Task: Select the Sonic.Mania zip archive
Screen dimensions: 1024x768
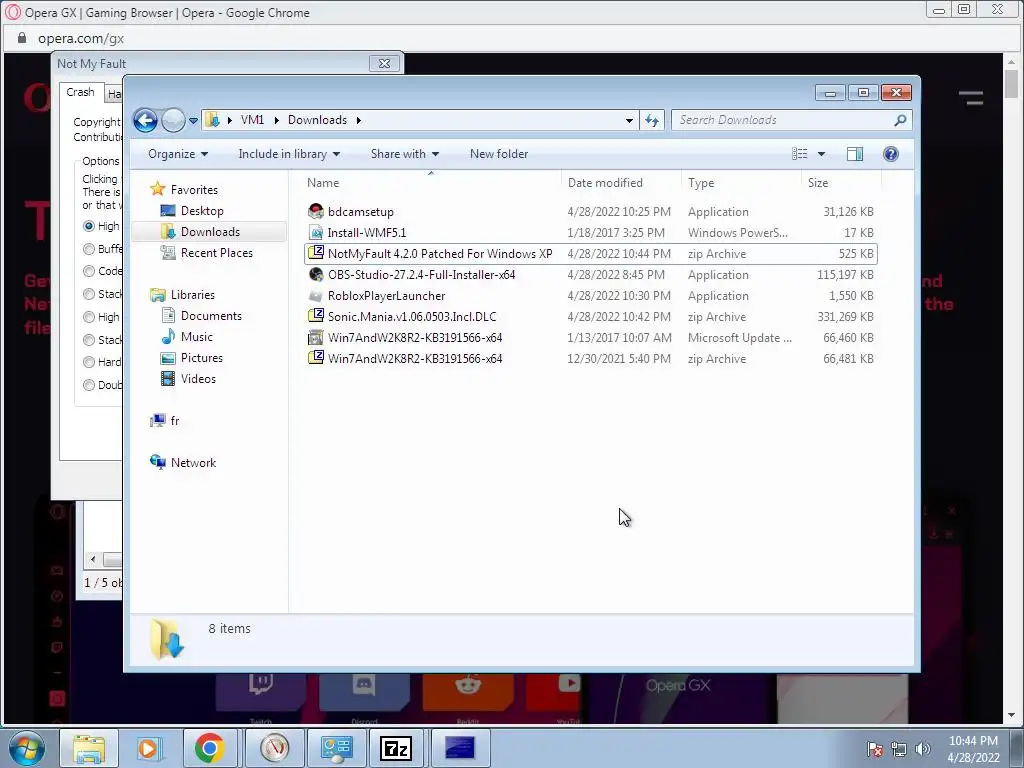Action: click(590, 317)
